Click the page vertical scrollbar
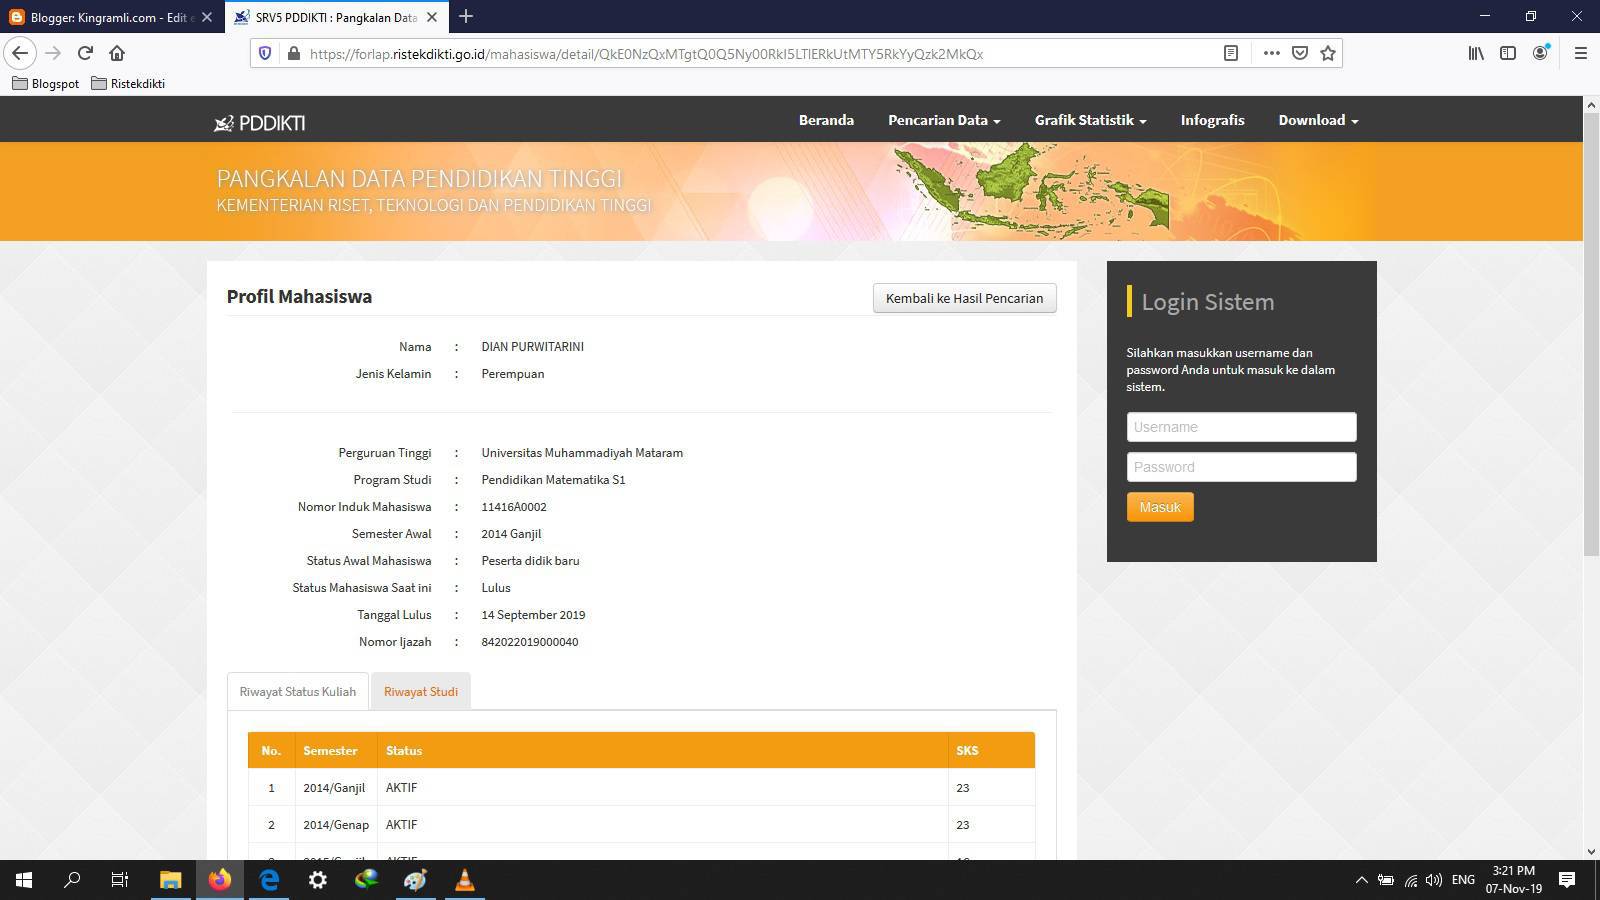This screenshot has height=900, width=1600. coord(1591,333)
